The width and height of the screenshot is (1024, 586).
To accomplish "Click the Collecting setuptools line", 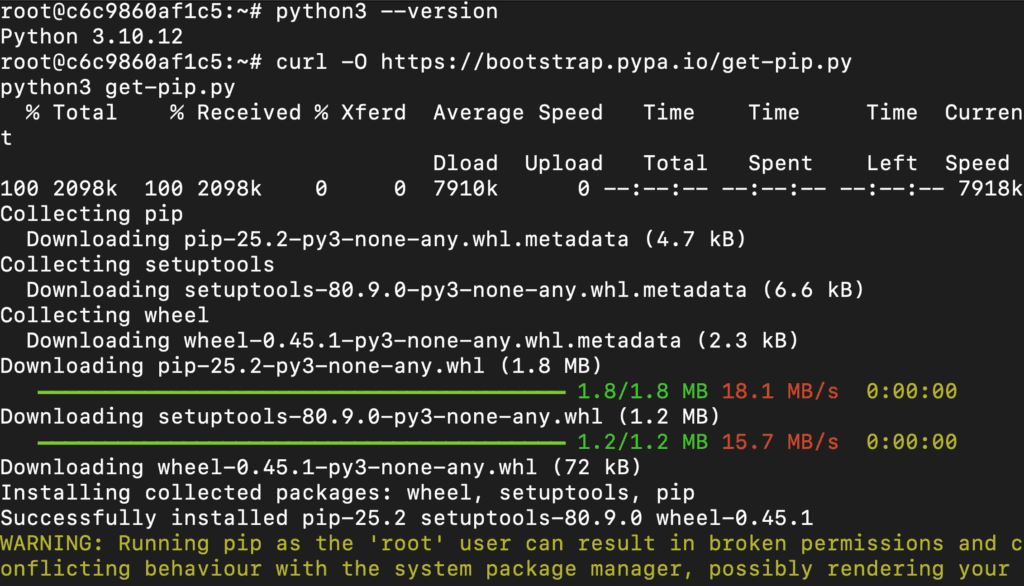I will [137, 265].
